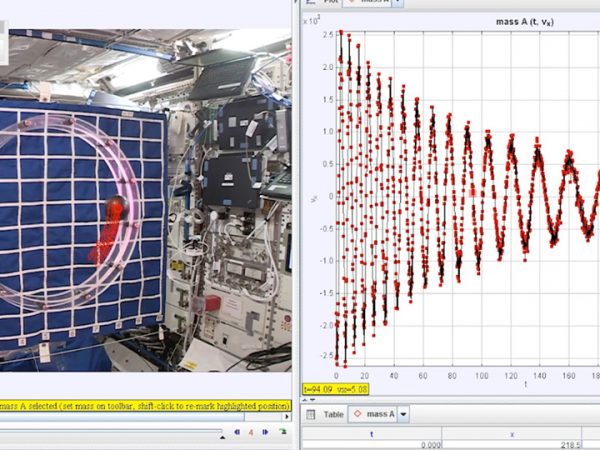The height and width of the screenshot is (450, 600).
Task: Toggle the loop button at player's right end
Action: pos(284,432)
